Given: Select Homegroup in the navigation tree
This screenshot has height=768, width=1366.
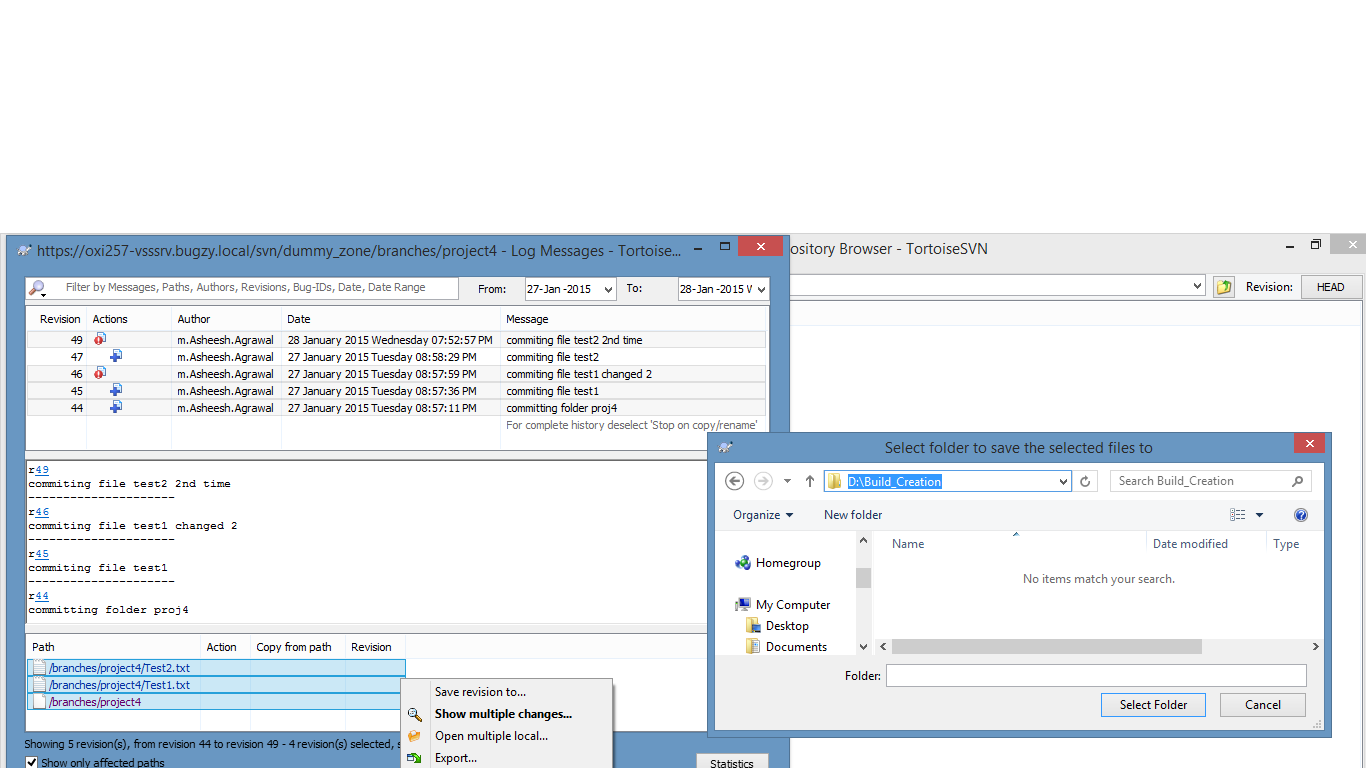Looking at the screenshot, I should [788, 563].
